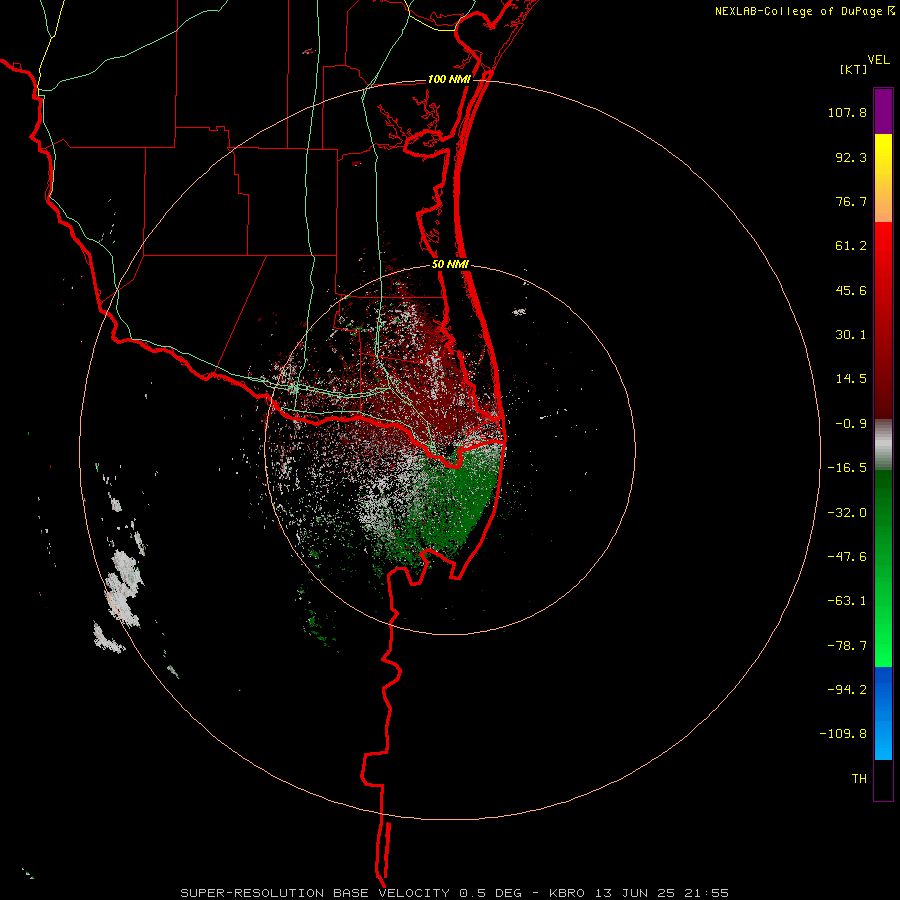Select the -32.0 velocity scale value
This screenshot has height=900, width=900.
pyautogui.click(x=847, y=513)
